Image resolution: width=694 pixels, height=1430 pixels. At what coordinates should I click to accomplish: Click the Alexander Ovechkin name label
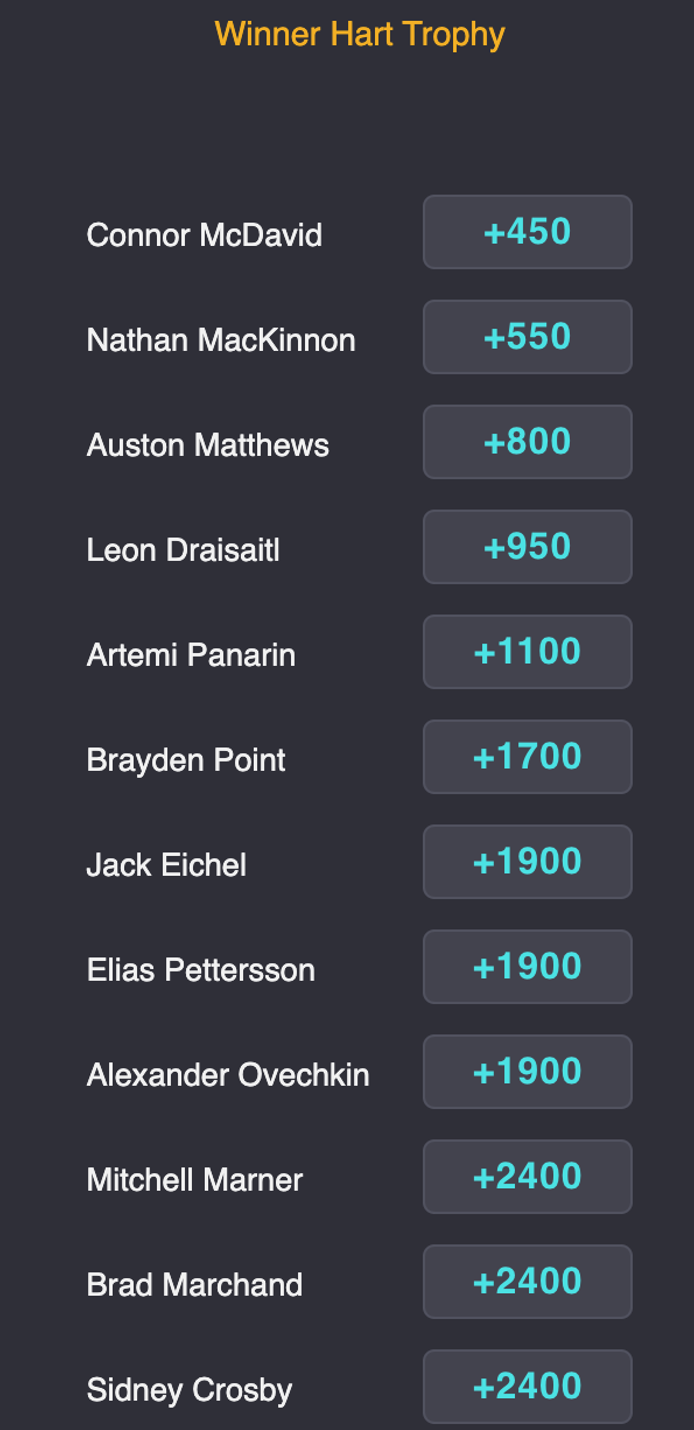click(228, 1075)
